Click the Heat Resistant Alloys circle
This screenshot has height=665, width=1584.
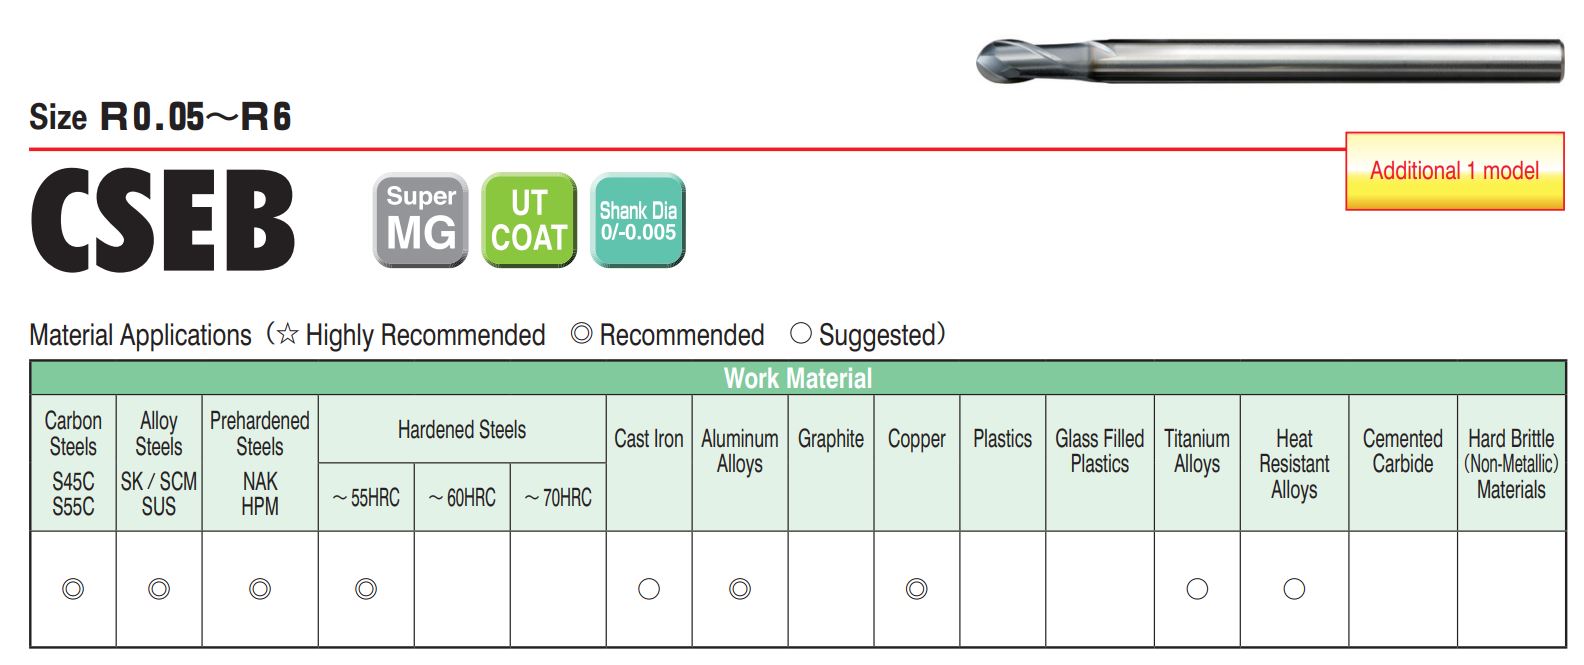tap(1294, 589)
